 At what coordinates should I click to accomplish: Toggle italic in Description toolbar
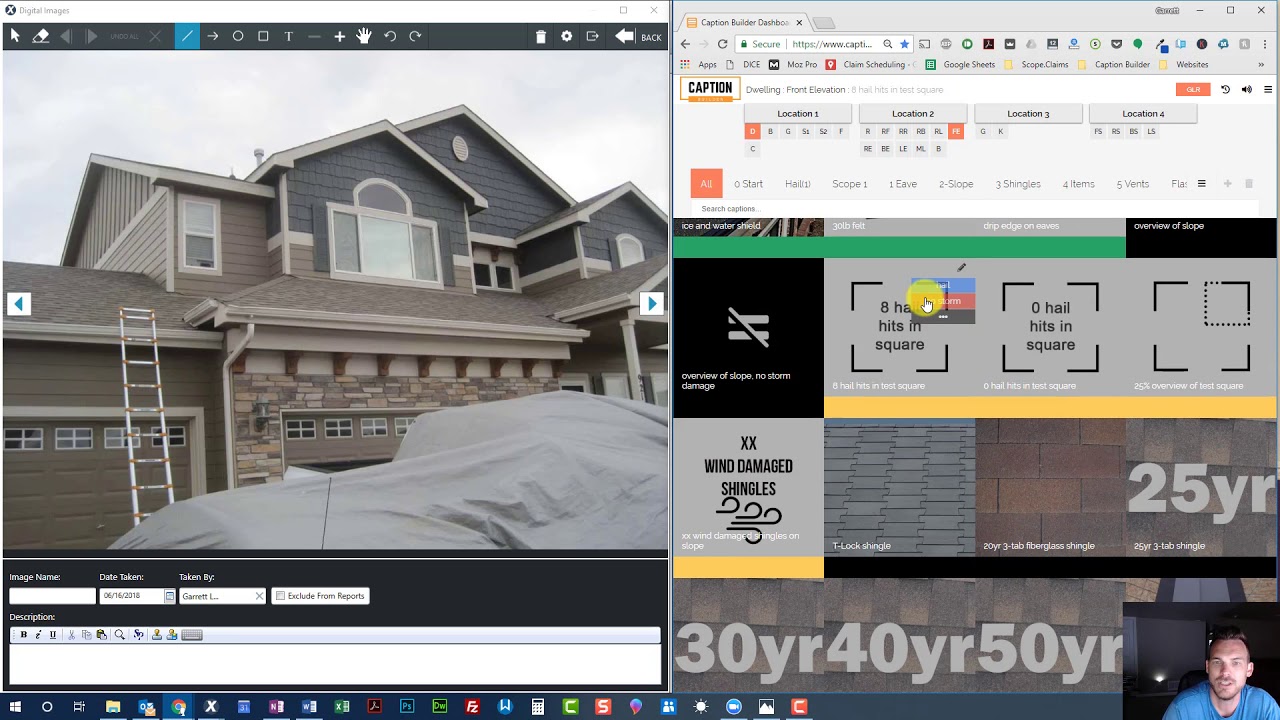38,635
